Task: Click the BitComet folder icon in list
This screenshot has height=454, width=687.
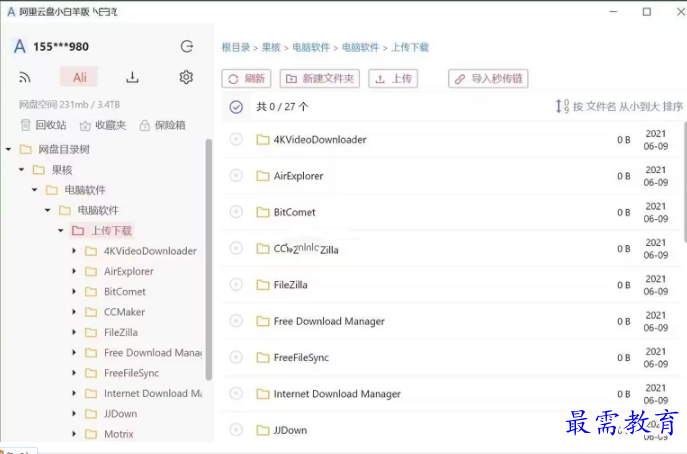Action: [263, 213]
